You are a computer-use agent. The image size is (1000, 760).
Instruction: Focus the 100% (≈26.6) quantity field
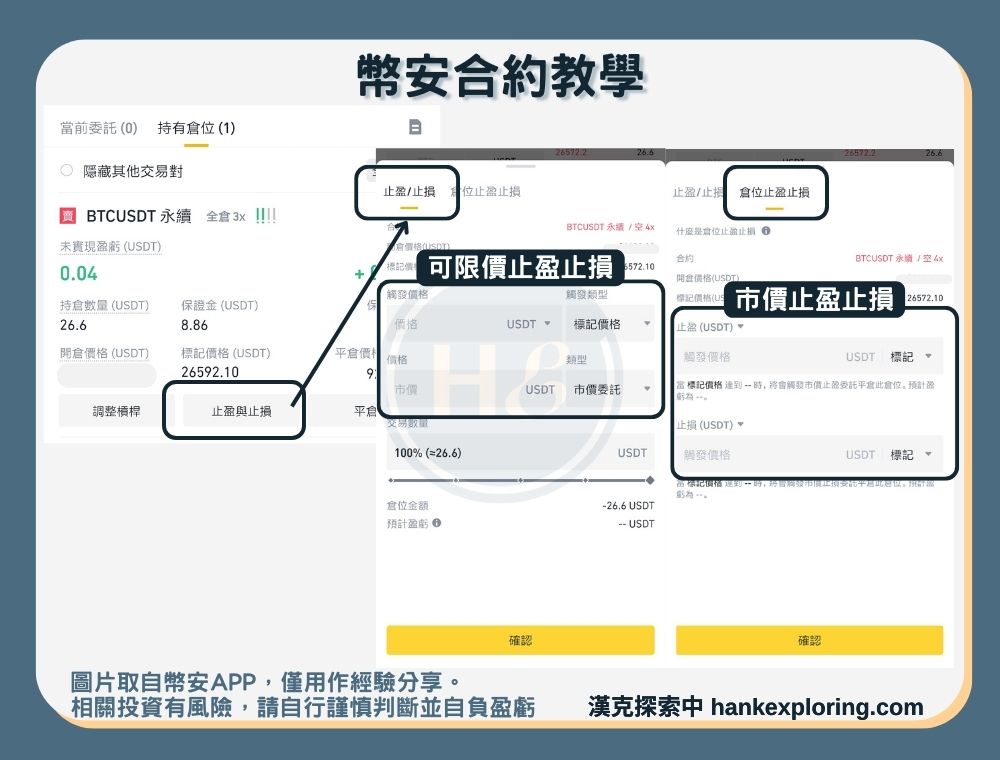click(x=520, y=453)
